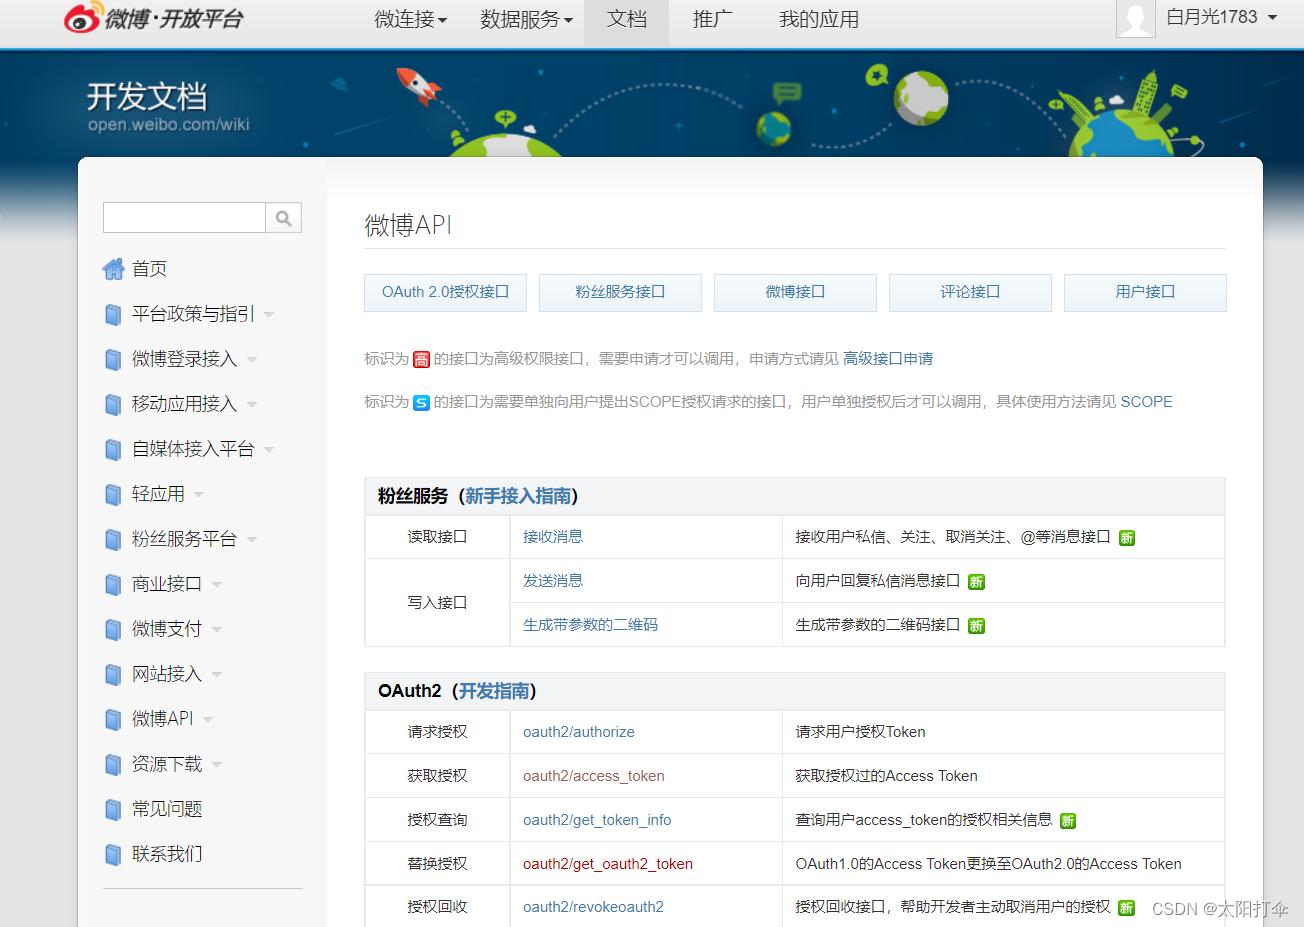Open the 微连接 dropdown menu
The height and width of the screenshot is (927, 1304).
coord(410,18)
